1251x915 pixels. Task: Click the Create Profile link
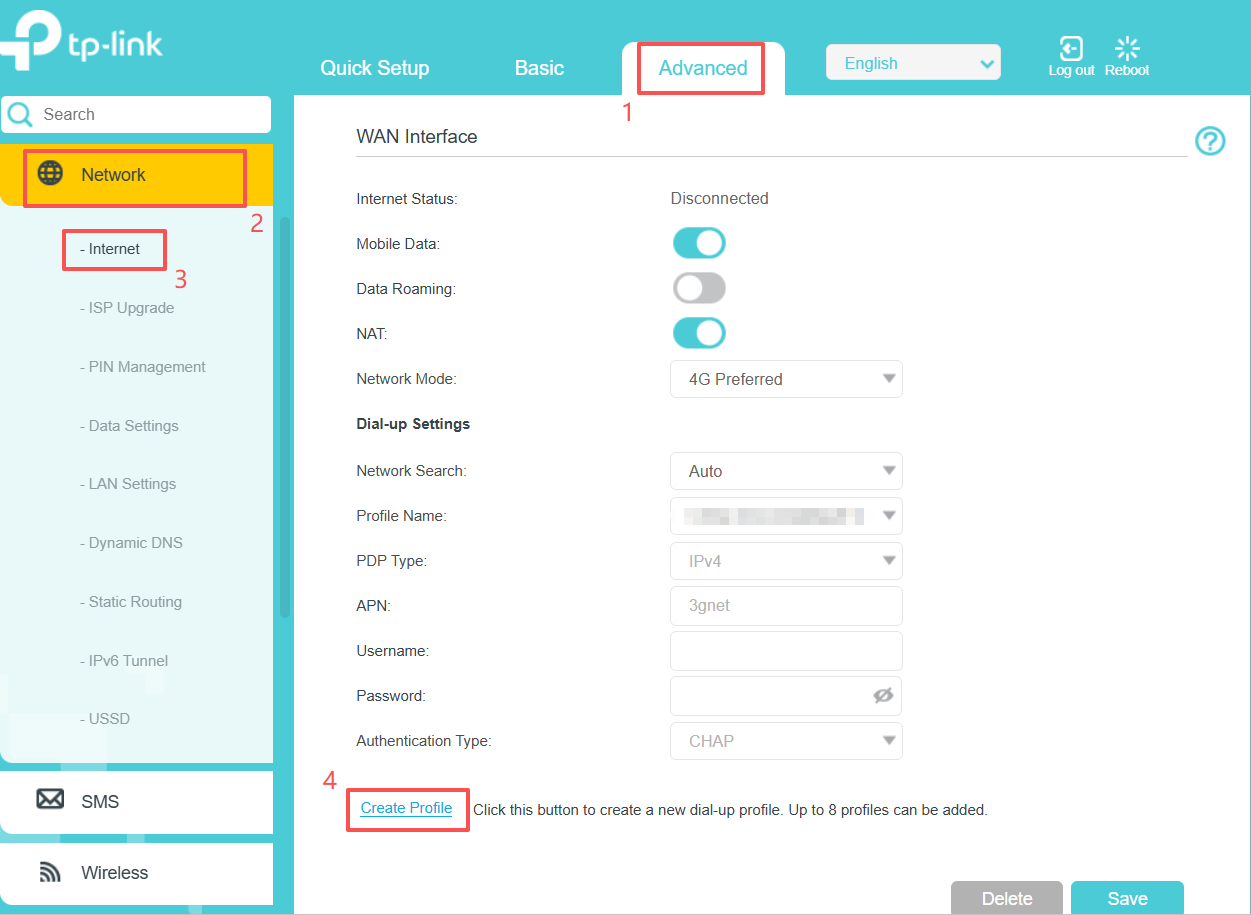[407, 808]
